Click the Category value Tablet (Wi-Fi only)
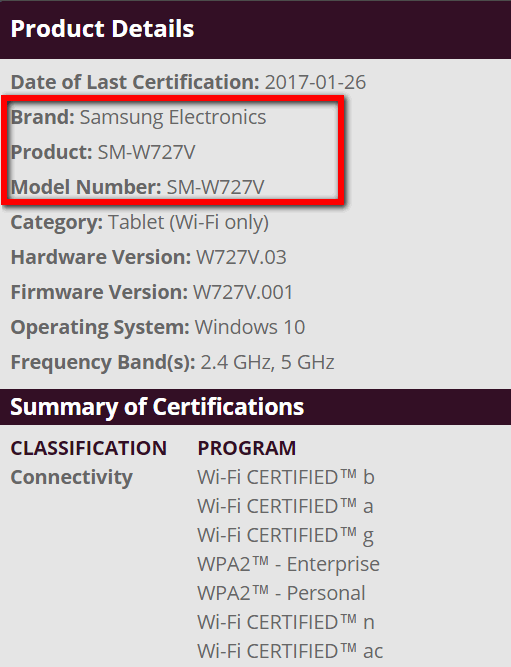Image resolution: width=511 pixels, height=667 pixels. coord(188,222)
